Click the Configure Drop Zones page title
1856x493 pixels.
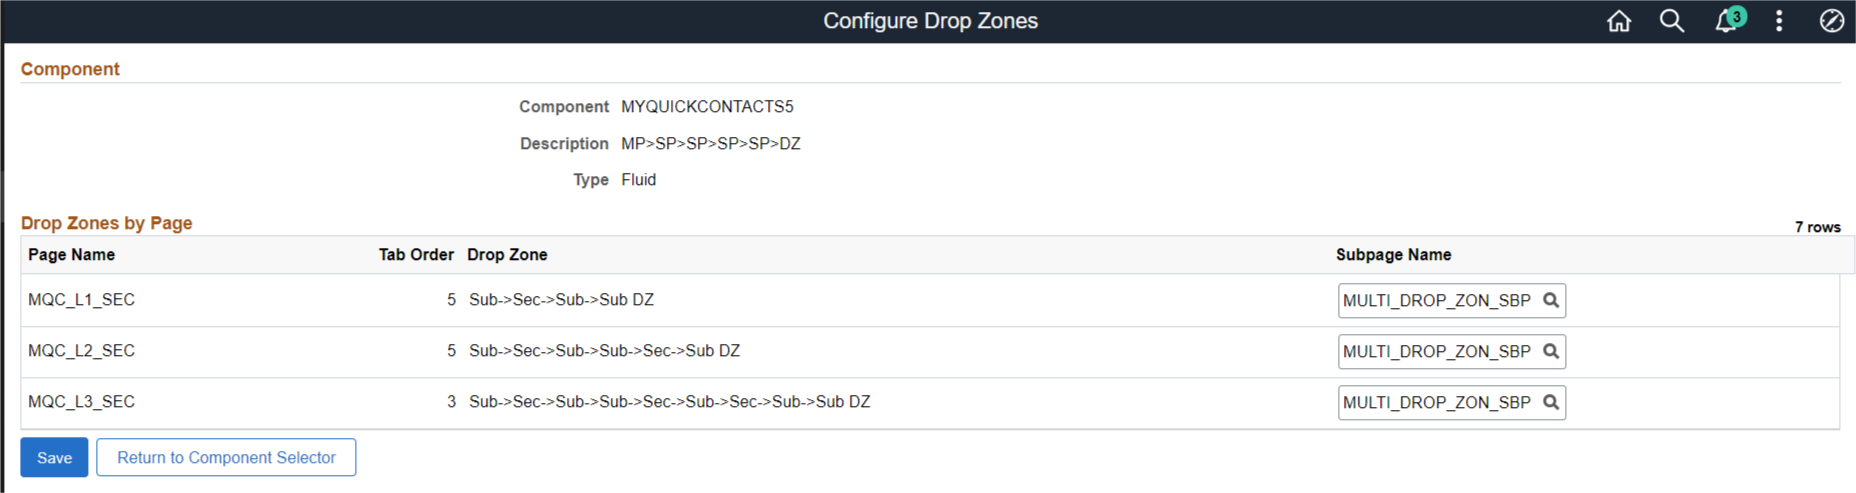click(x=930, y=21)
